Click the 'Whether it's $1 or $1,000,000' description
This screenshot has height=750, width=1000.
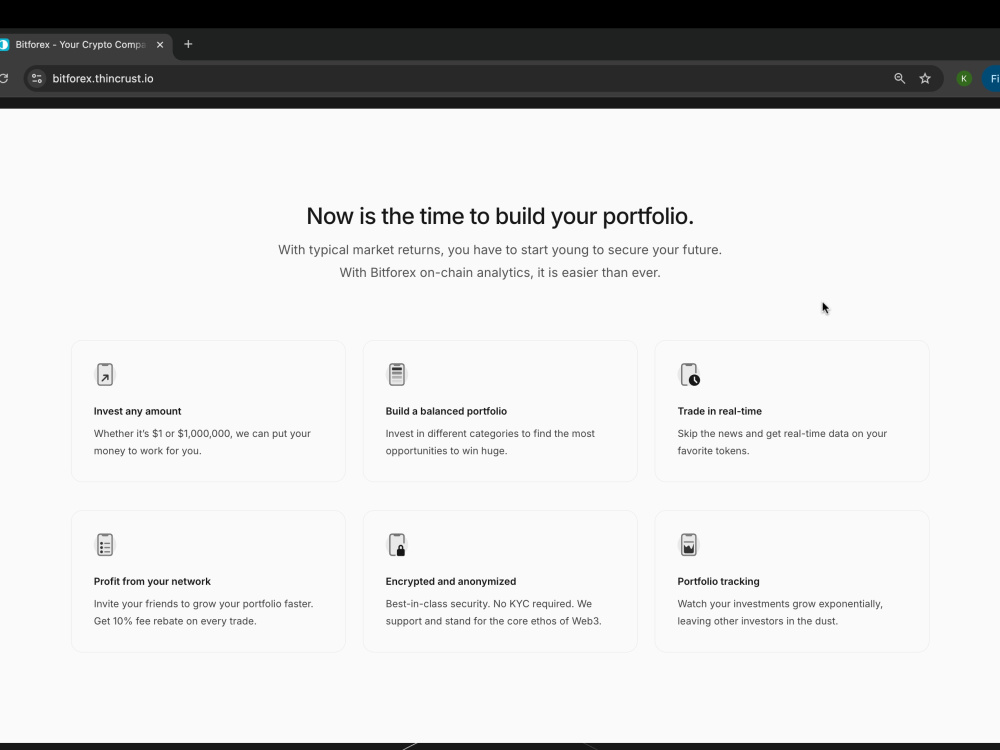coord(202,442)
